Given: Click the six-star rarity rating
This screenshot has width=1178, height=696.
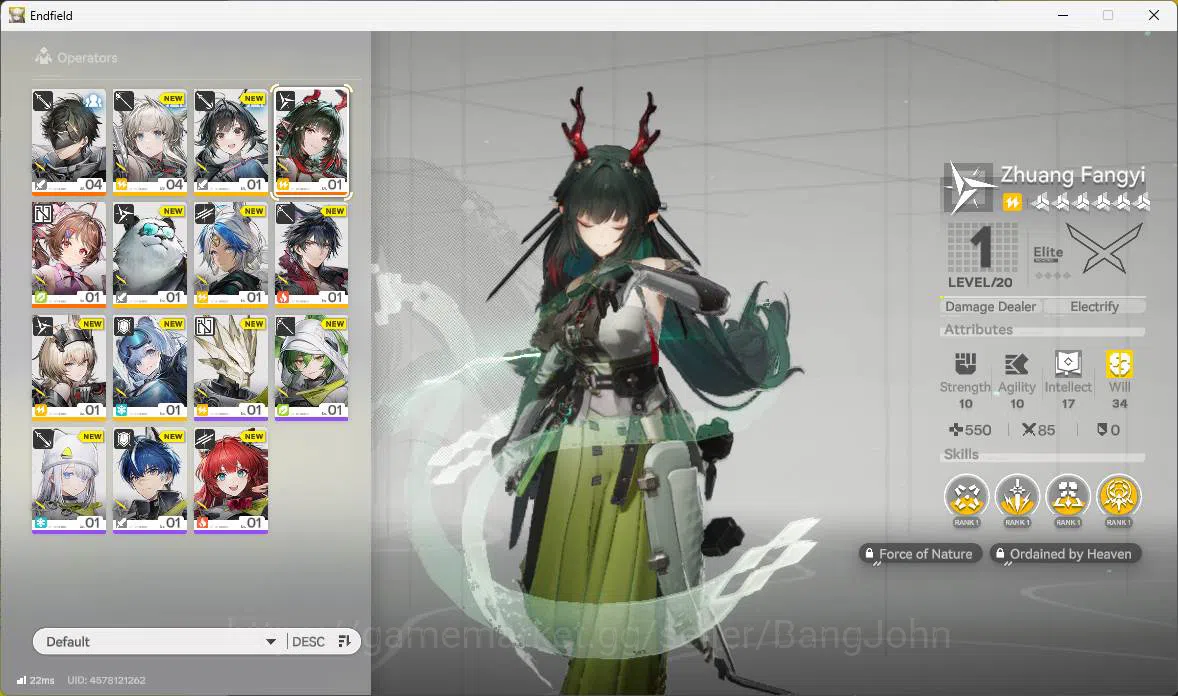Looking at the screenshot, I should tap(1089, 201).
